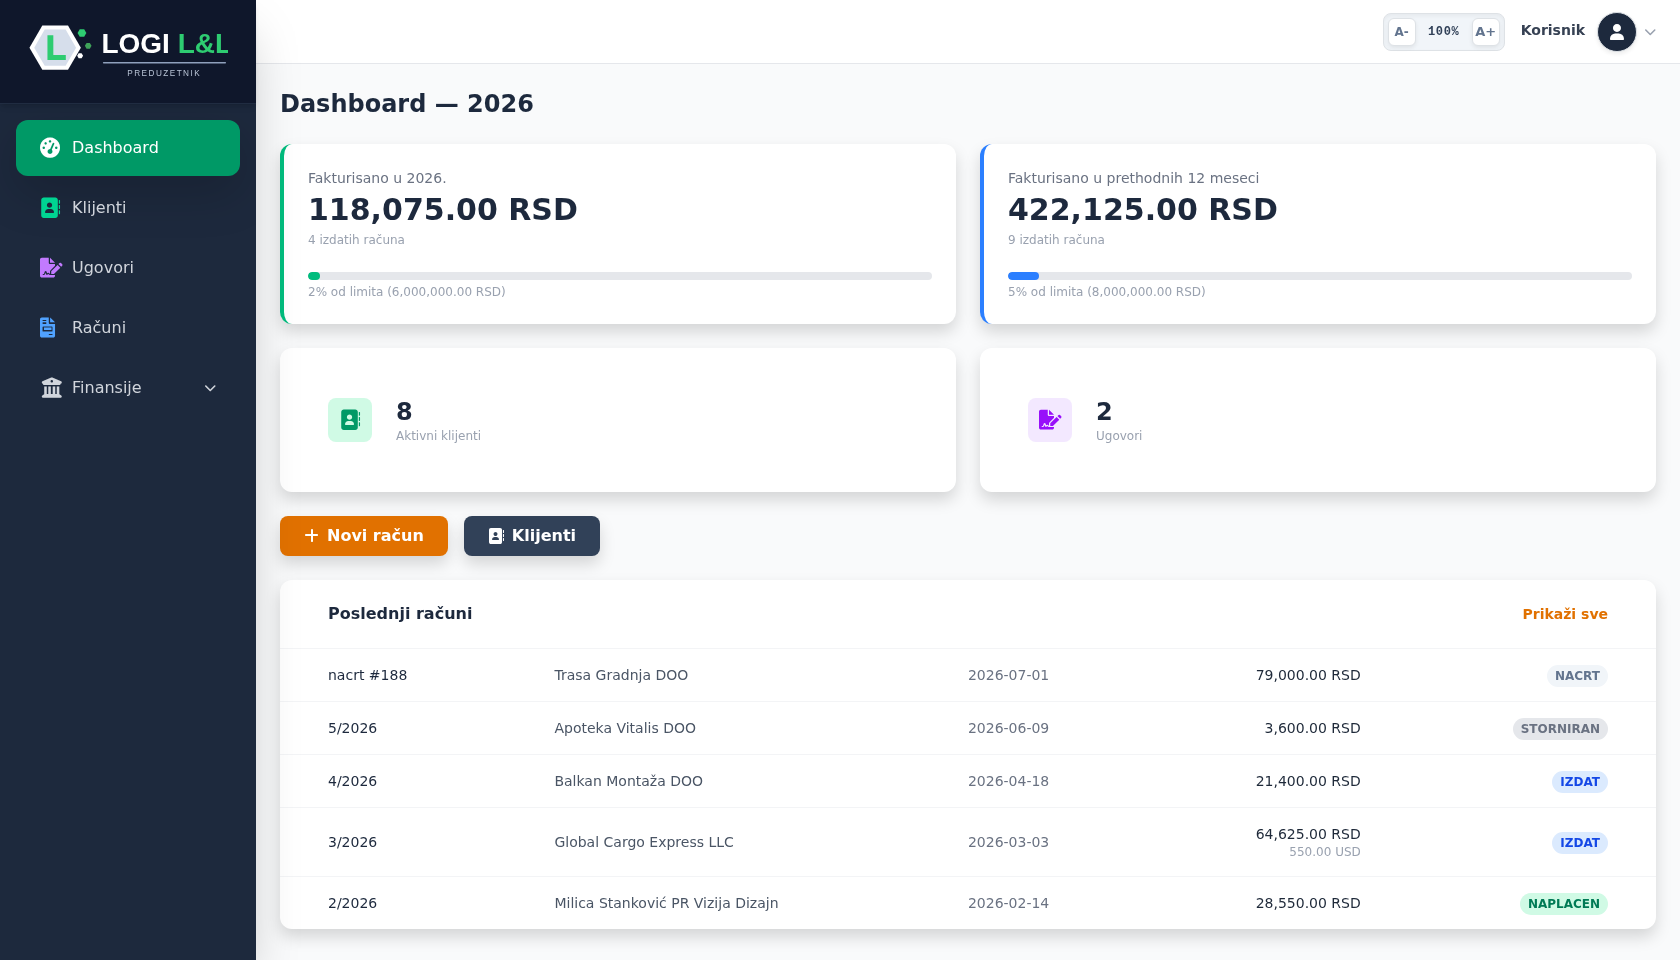Open the Prikaži sve link
Screen dimensions: 1680x960
(x=1565, y=614)
